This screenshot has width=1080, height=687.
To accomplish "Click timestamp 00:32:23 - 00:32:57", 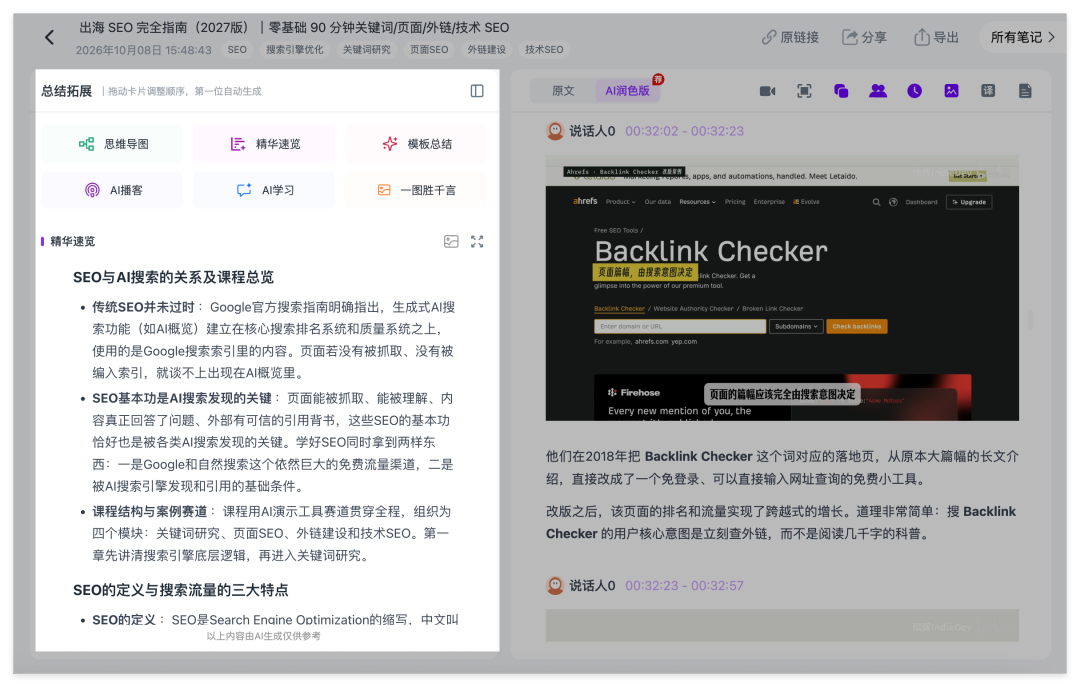I will click(x=684, y=586).
